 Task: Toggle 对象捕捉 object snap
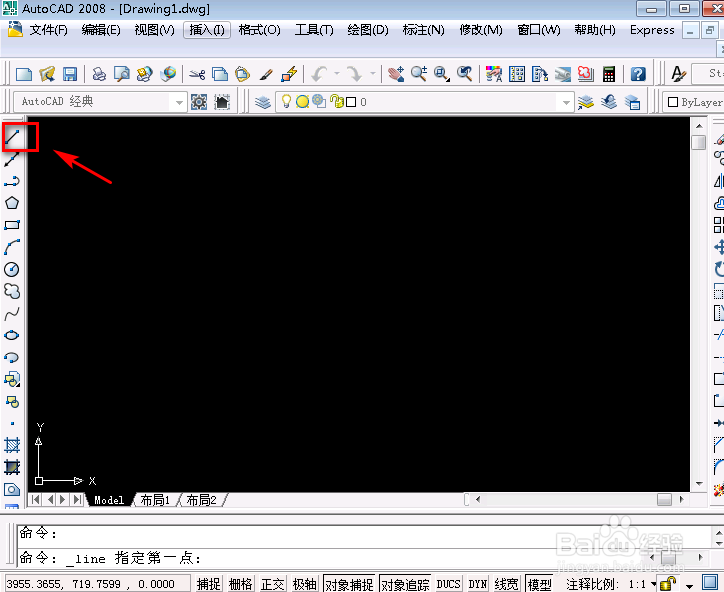[x=350, y=584]
